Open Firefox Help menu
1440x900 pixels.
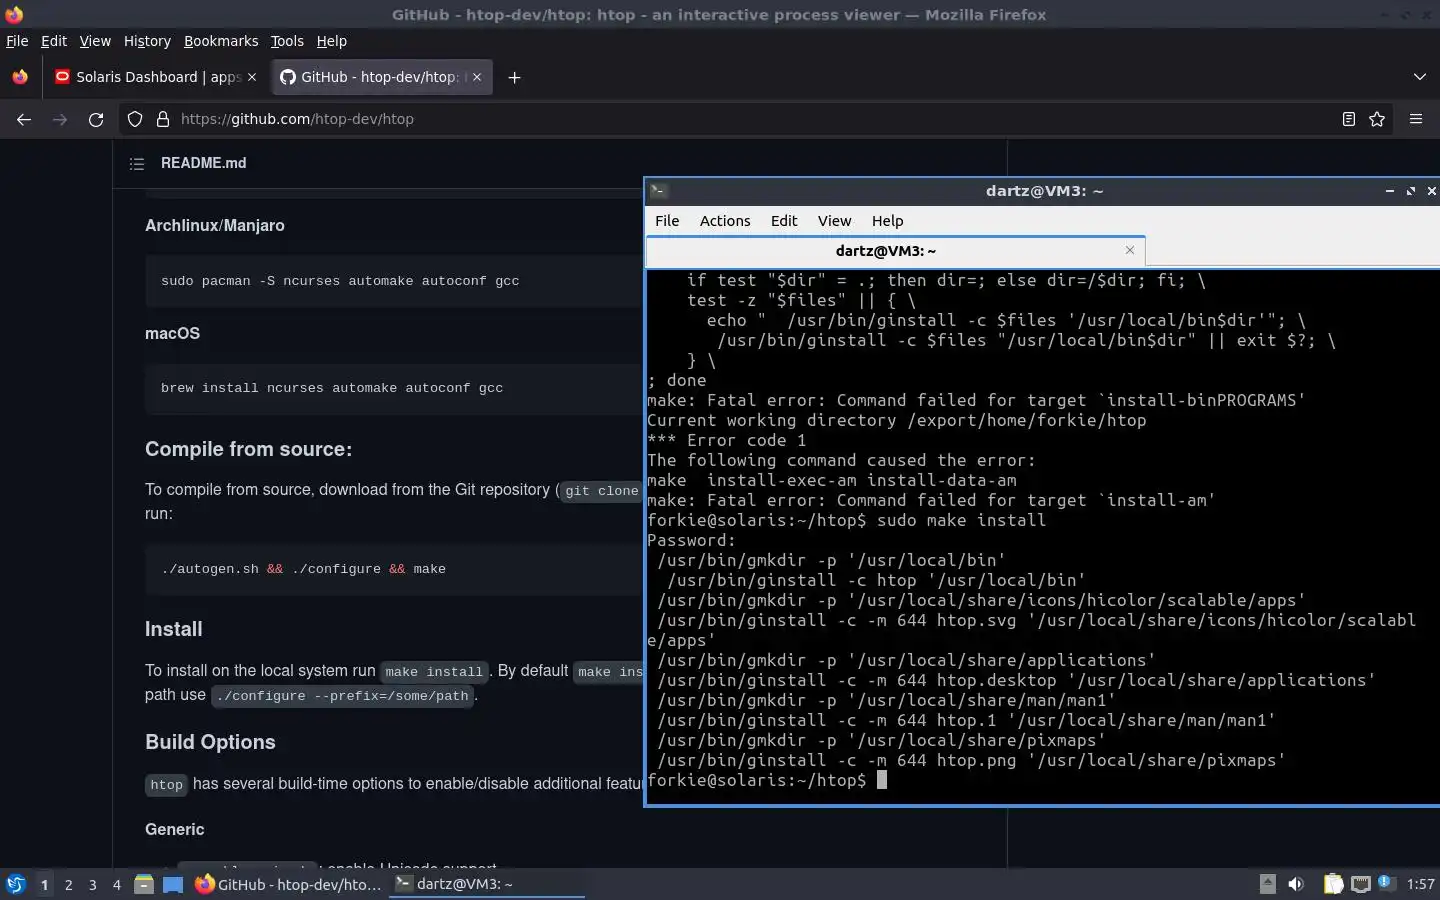point(331,41)
